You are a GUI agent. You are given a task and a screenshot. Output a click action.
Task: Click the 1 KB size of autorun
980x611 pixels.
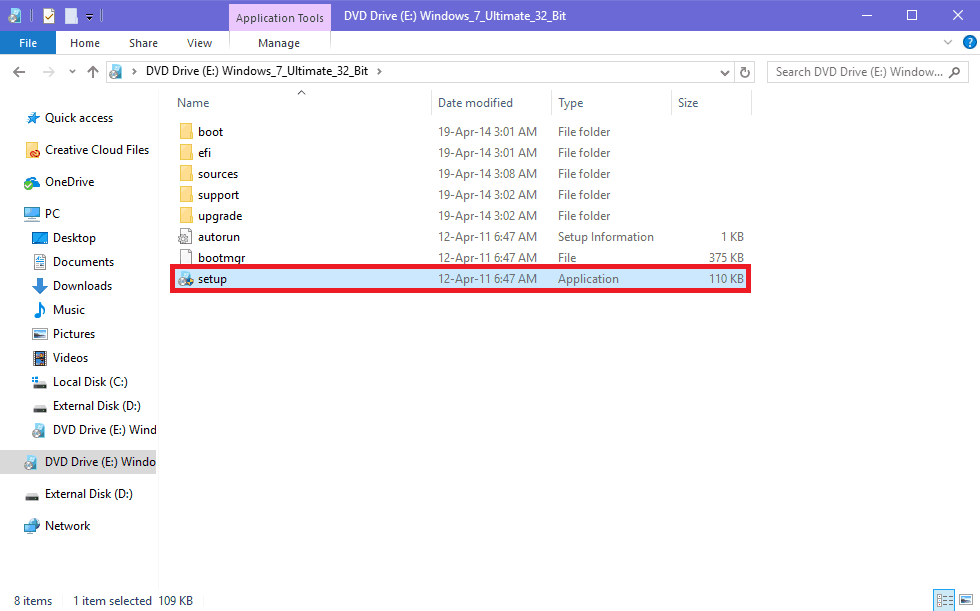[x=732, y=237]
